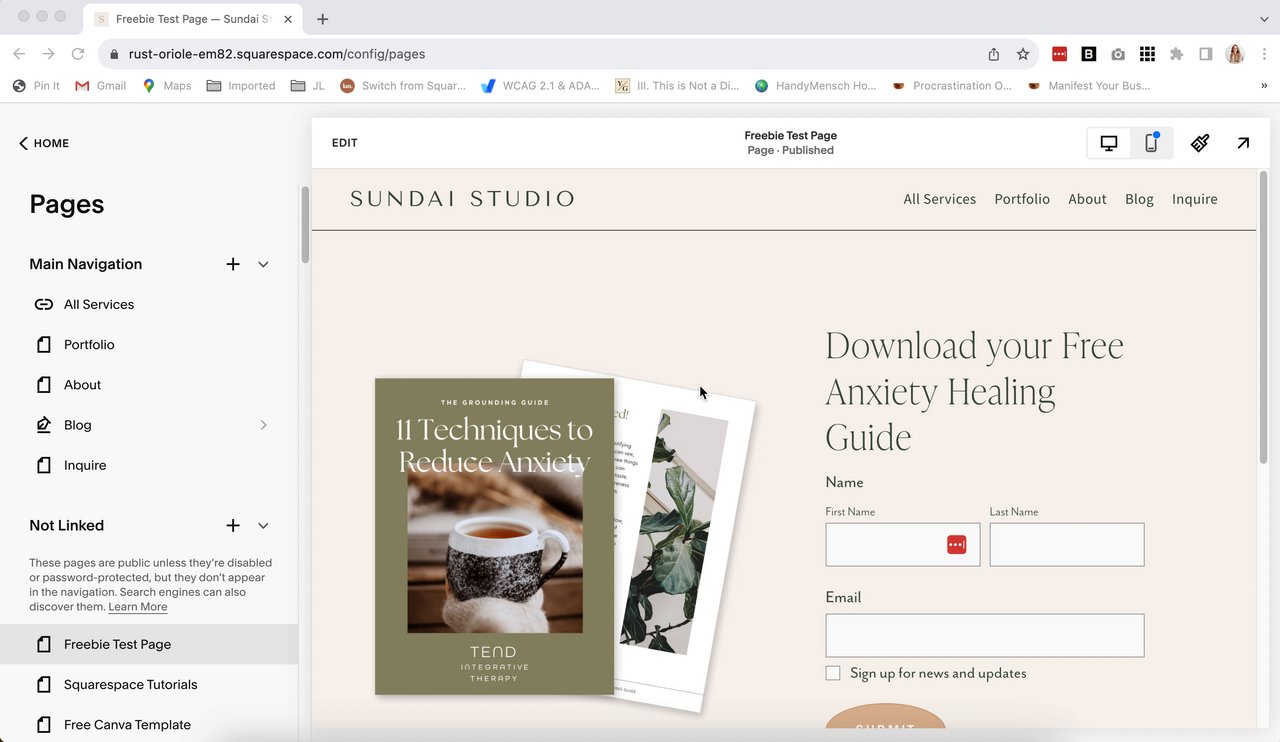This screenshot has width=1280, height=742.
Task: Open the Chrome profile avatar
Action: tap(1235, 54)
